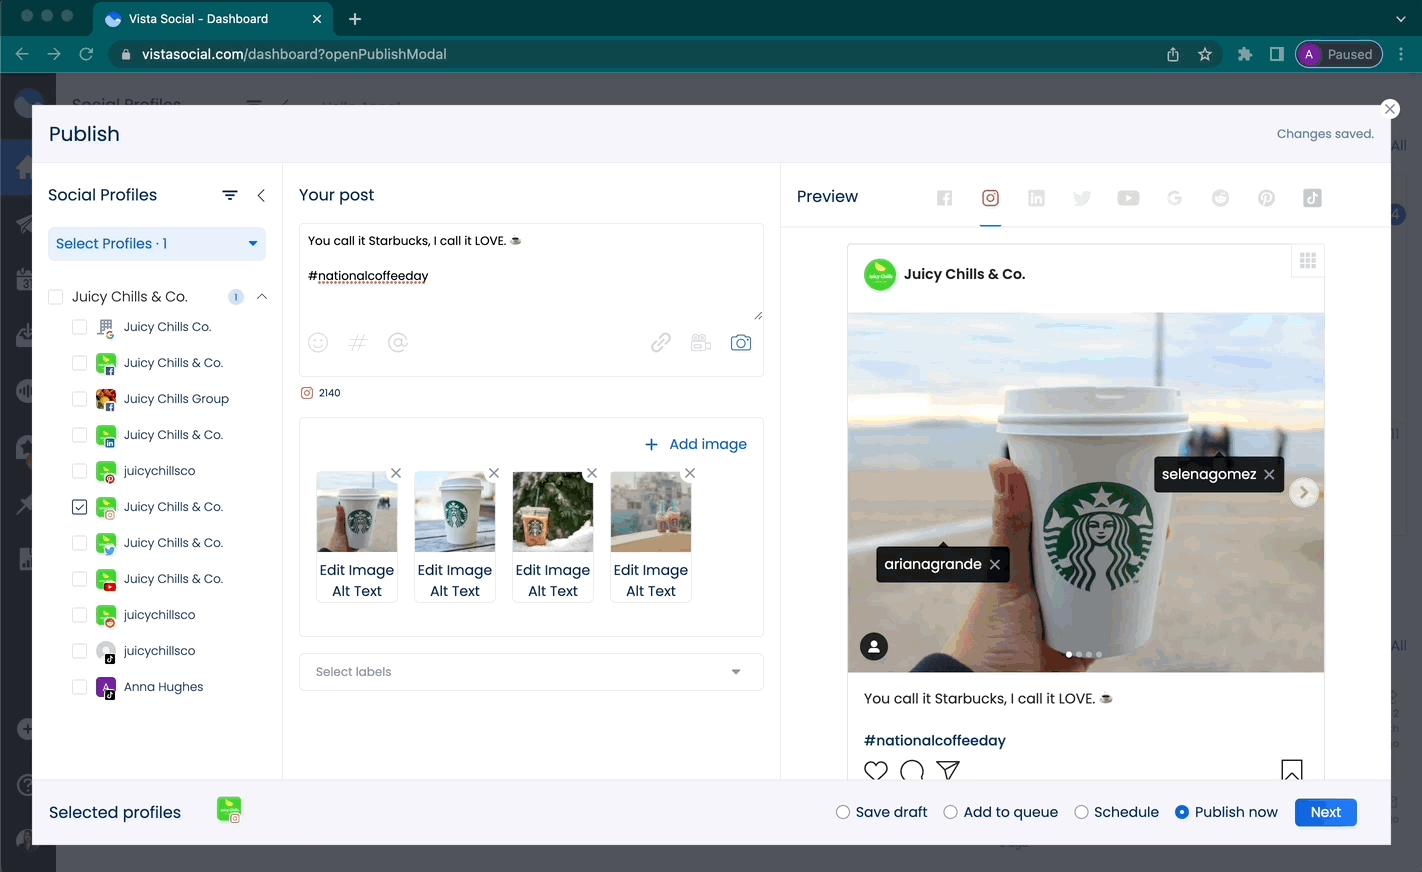Screen dimensions: 1422x872
Task: Check the Juicy Chills & Co. group checkbox
Action: pos(56,297)
